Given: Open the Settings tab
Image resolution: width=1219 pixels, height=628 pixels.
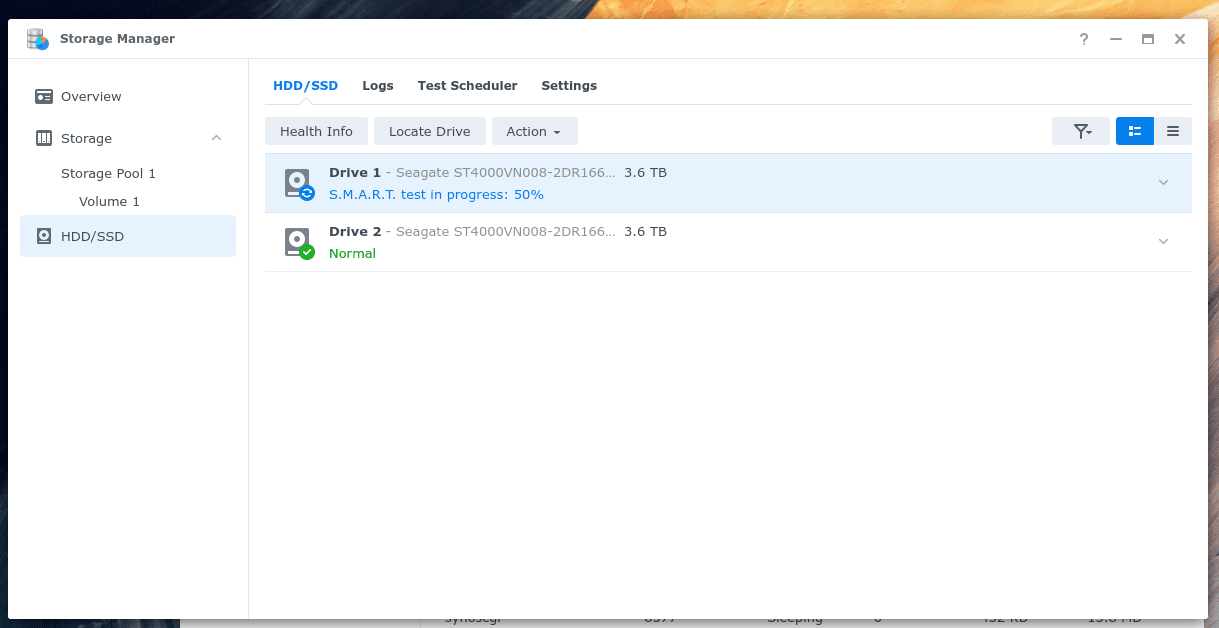Looking at the screenshot, I should pyautogui.click(x=568, y=85).
